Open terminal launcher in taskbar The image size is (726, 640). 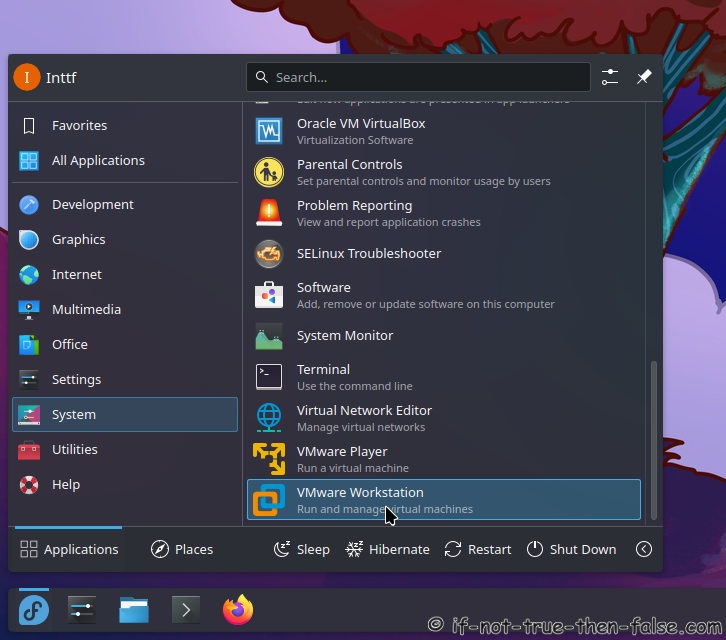[186, 610]
